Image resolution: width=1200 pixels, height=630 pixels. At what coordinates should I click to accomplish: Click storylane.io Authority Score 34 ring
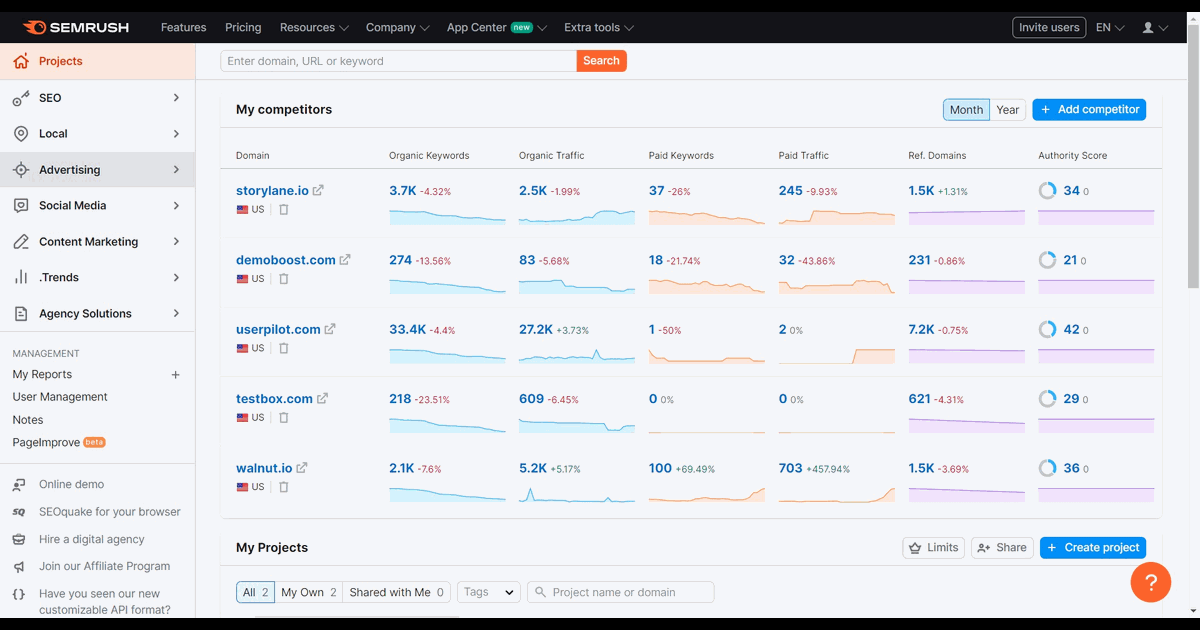[1047, 190]
